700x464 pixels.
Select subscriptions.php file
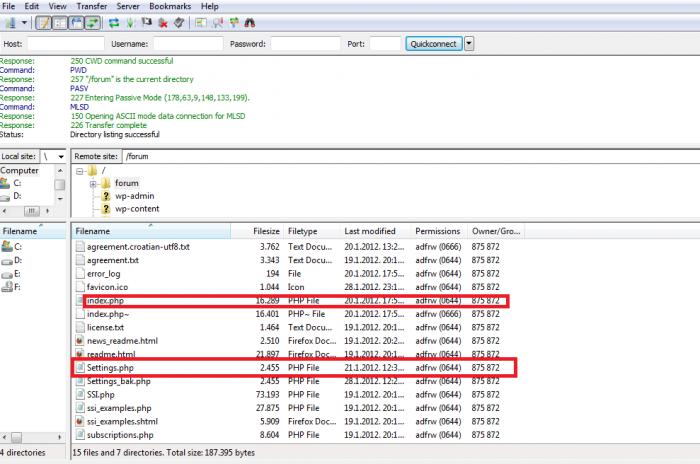pyautogui.click(x=120, y=435)
